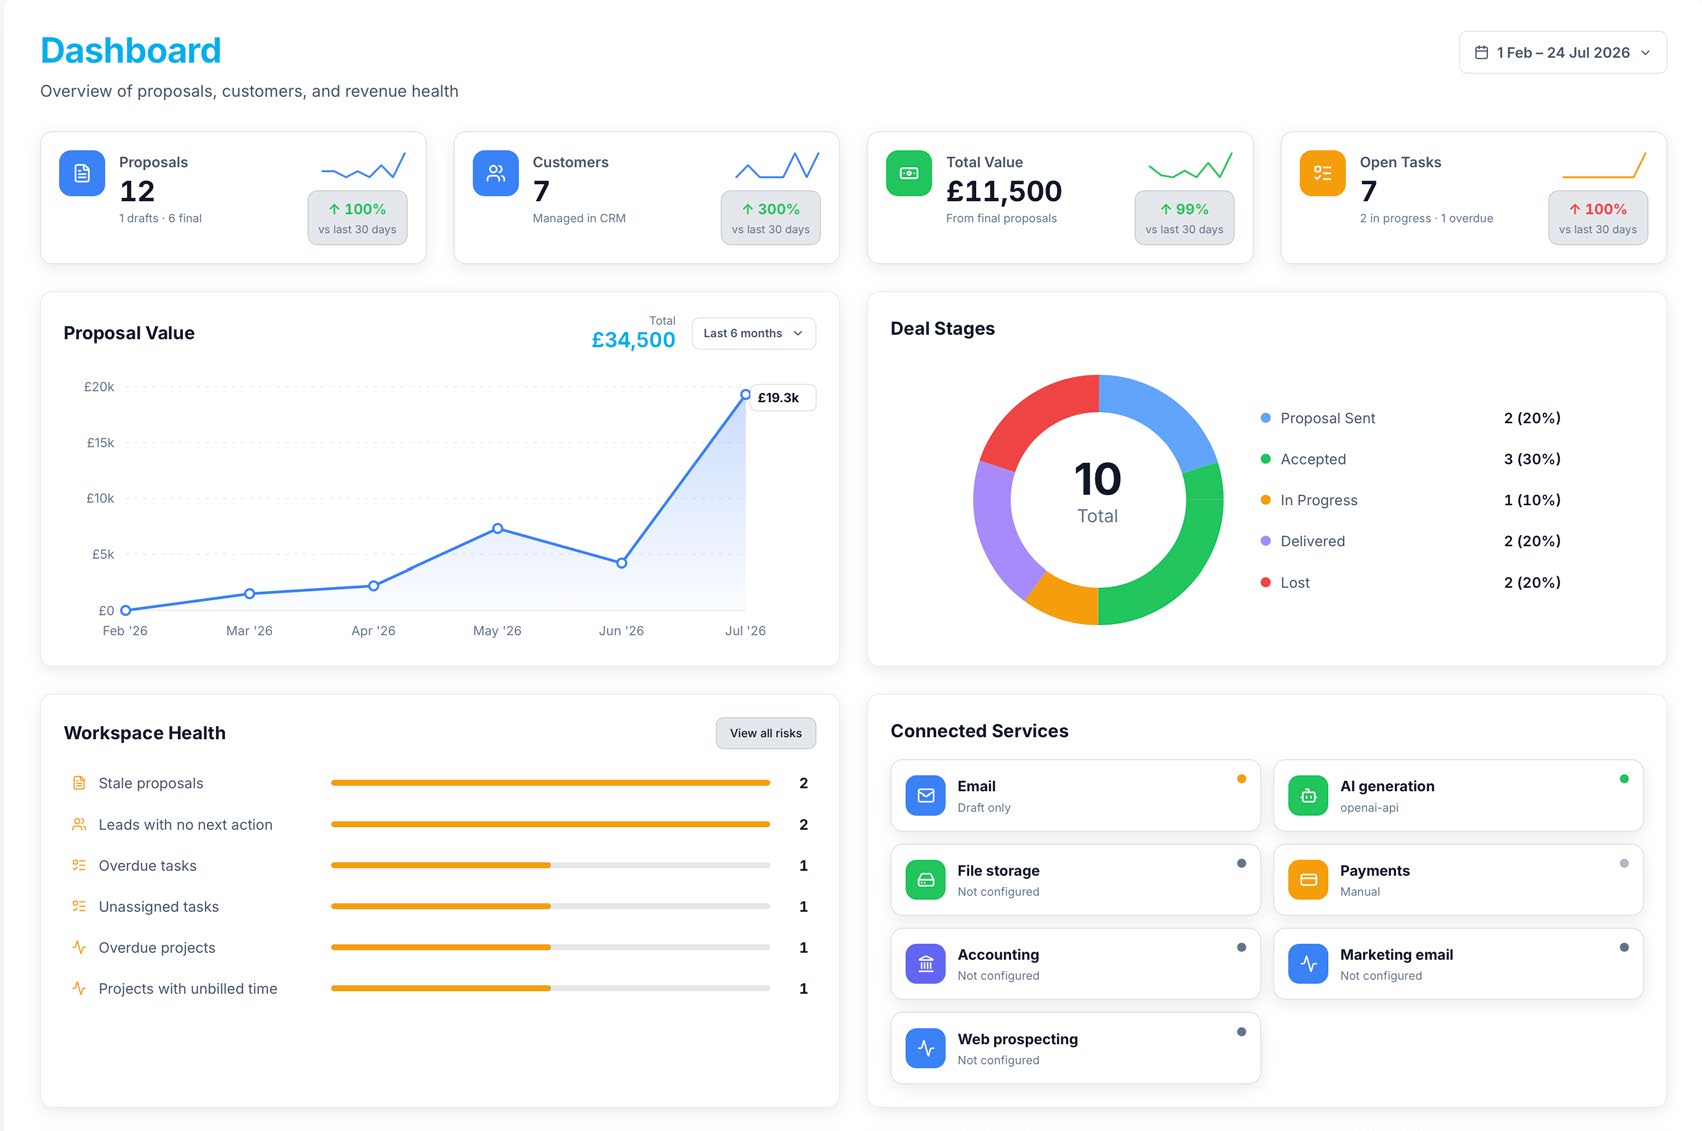
Task: Click the Customers people icon
Action: click(x=495, y=173)
